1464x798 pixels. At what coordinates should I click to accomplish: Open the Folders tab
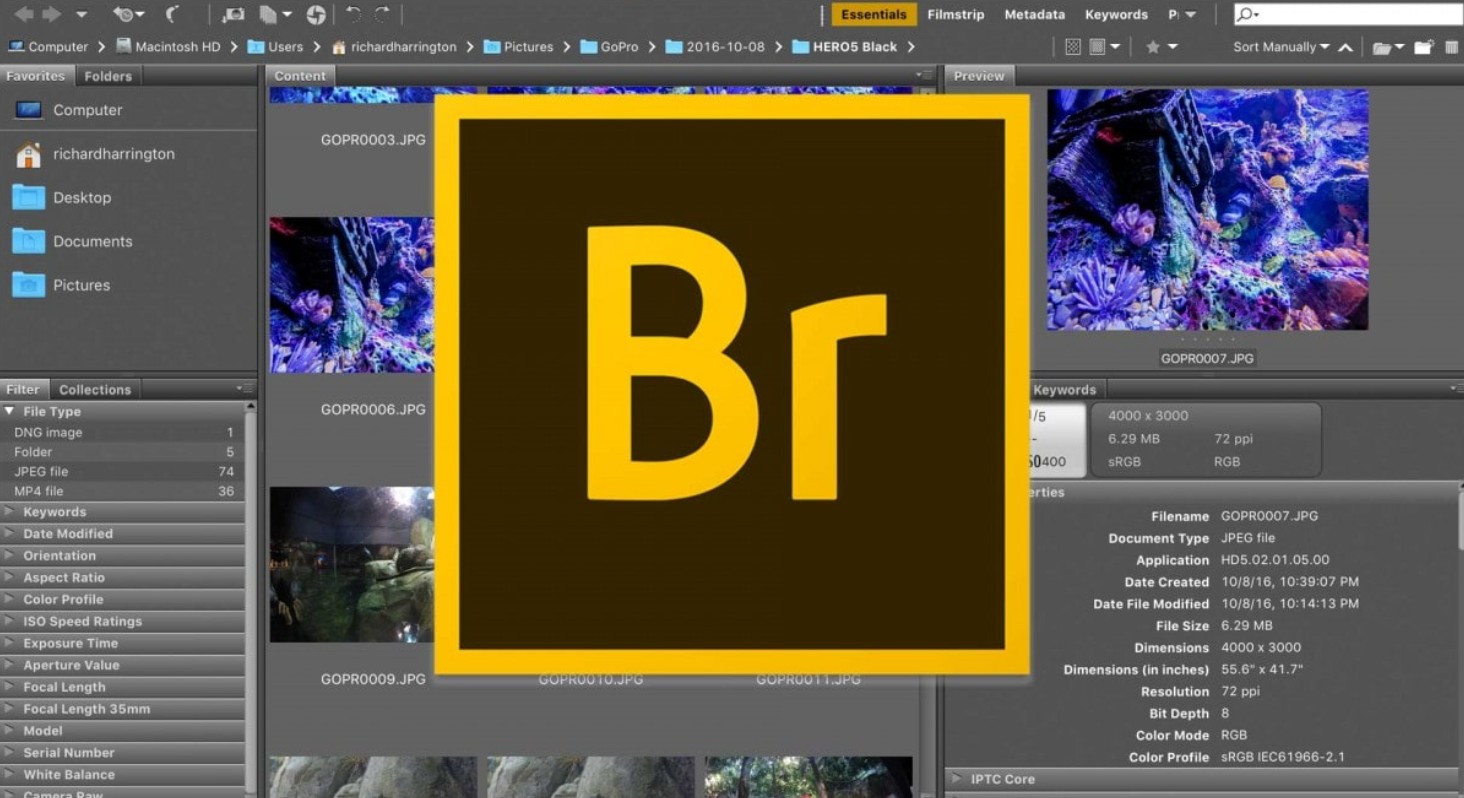click(108, 76)
